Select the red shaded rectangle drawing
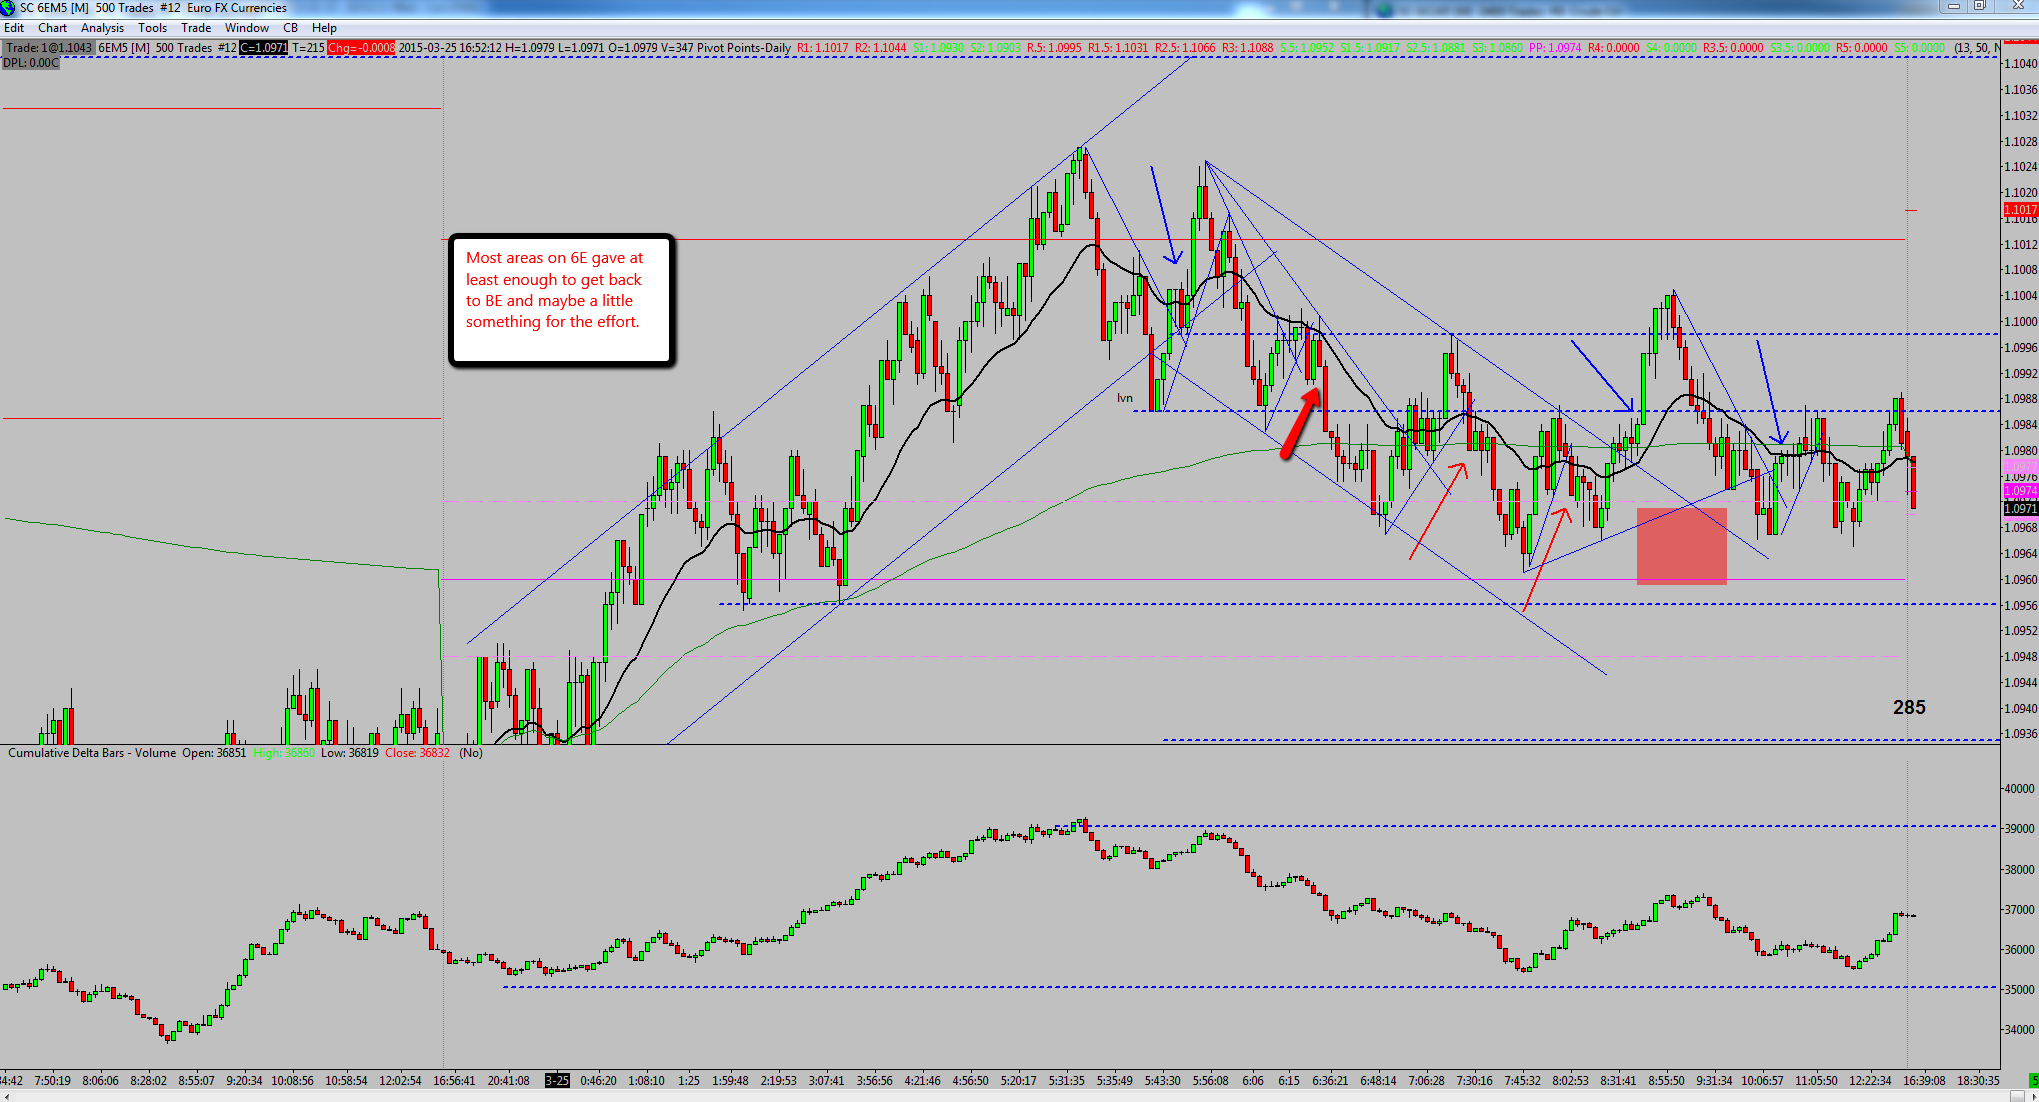Viewport: 2039px width, 1102px height. (1681, 546)
